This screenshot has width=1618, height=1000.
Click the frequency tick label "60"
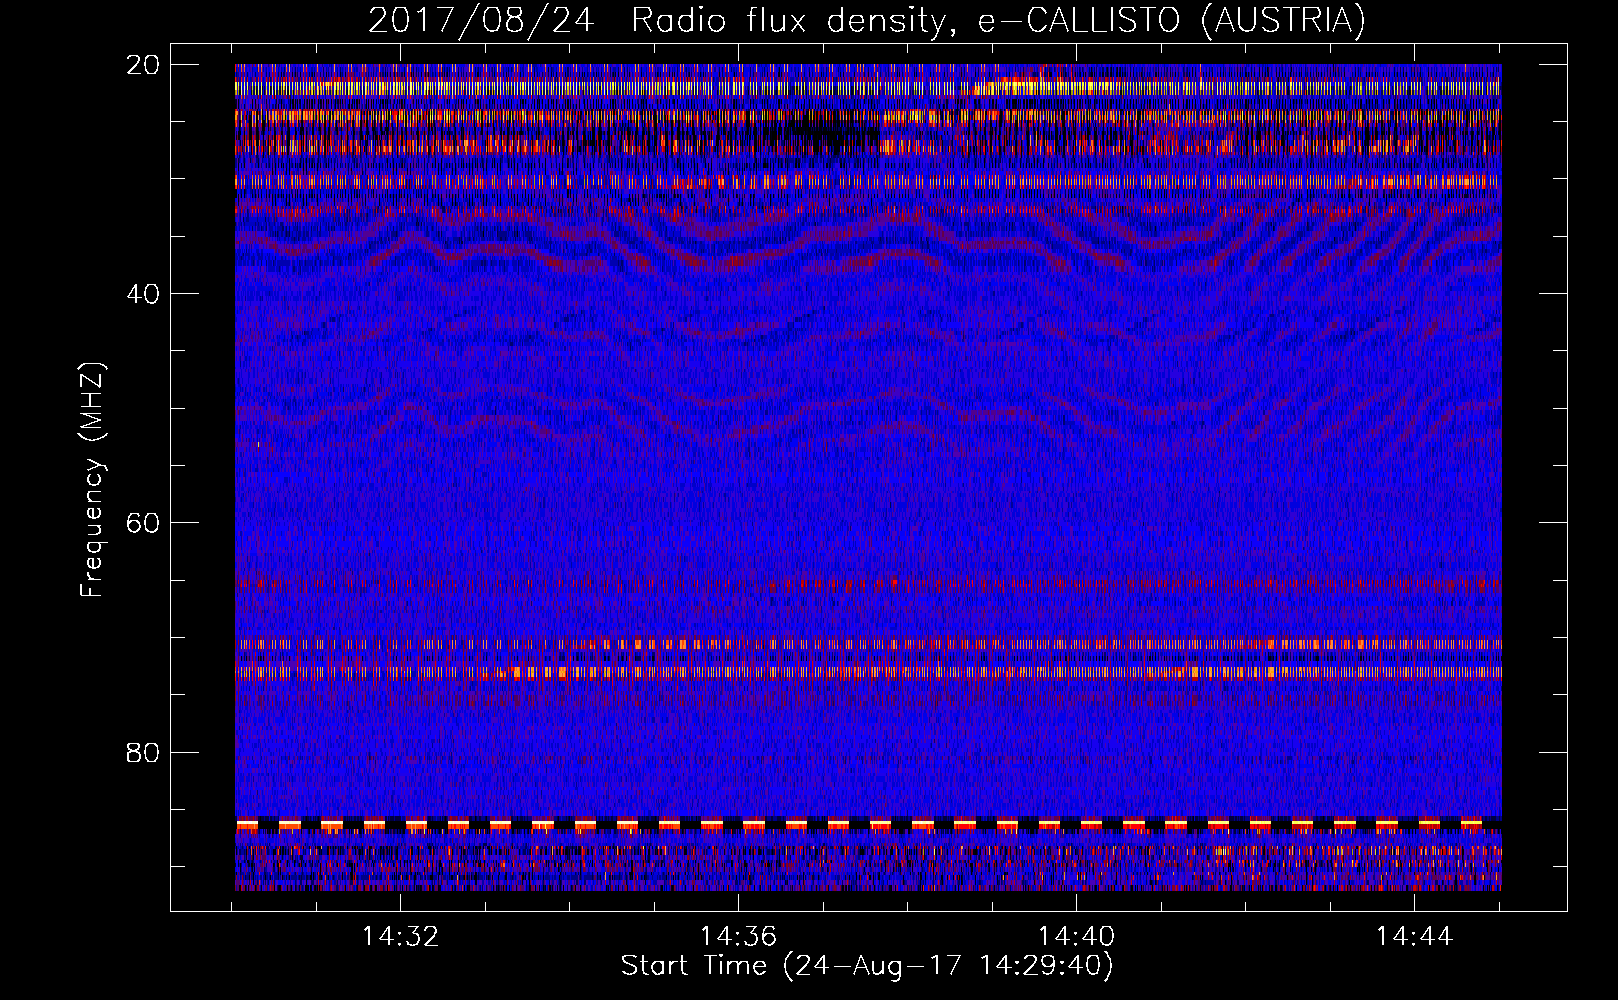[x=144, y=522]
